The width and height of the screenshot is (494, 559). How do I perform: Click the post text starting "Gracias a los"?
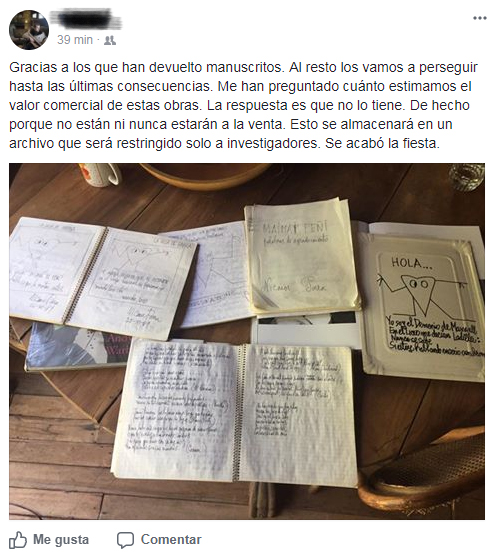(244, 106)
